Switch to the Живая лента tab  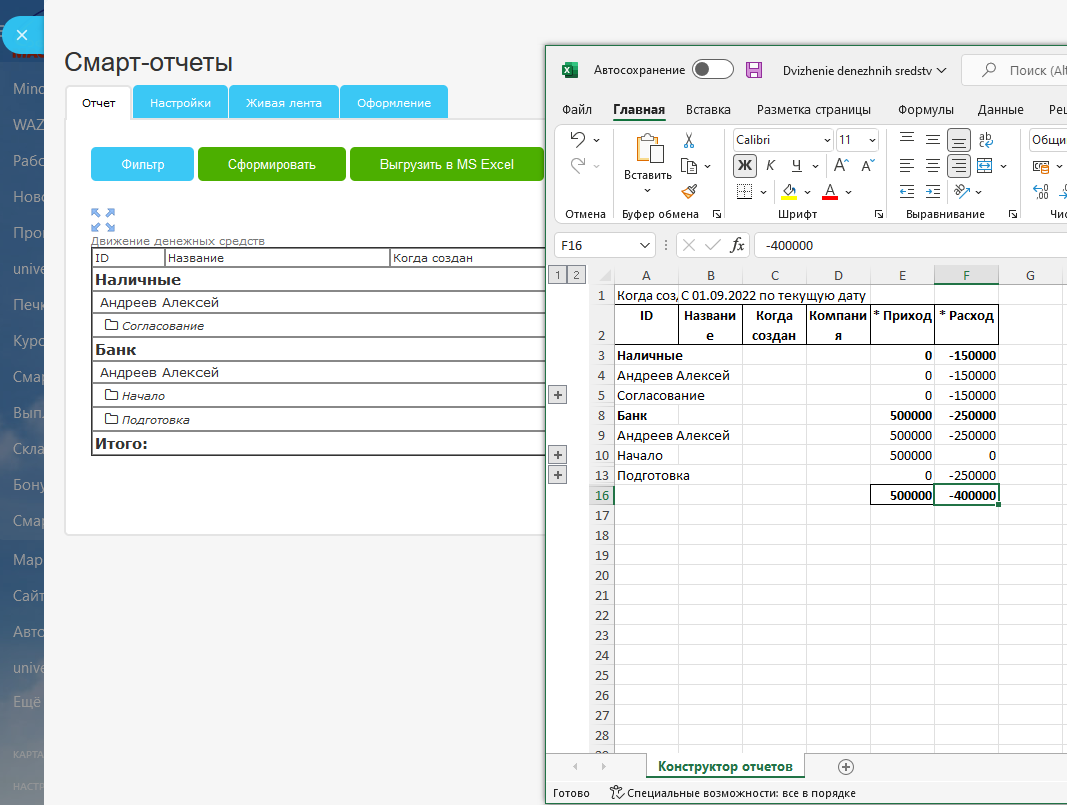point(284,103)
